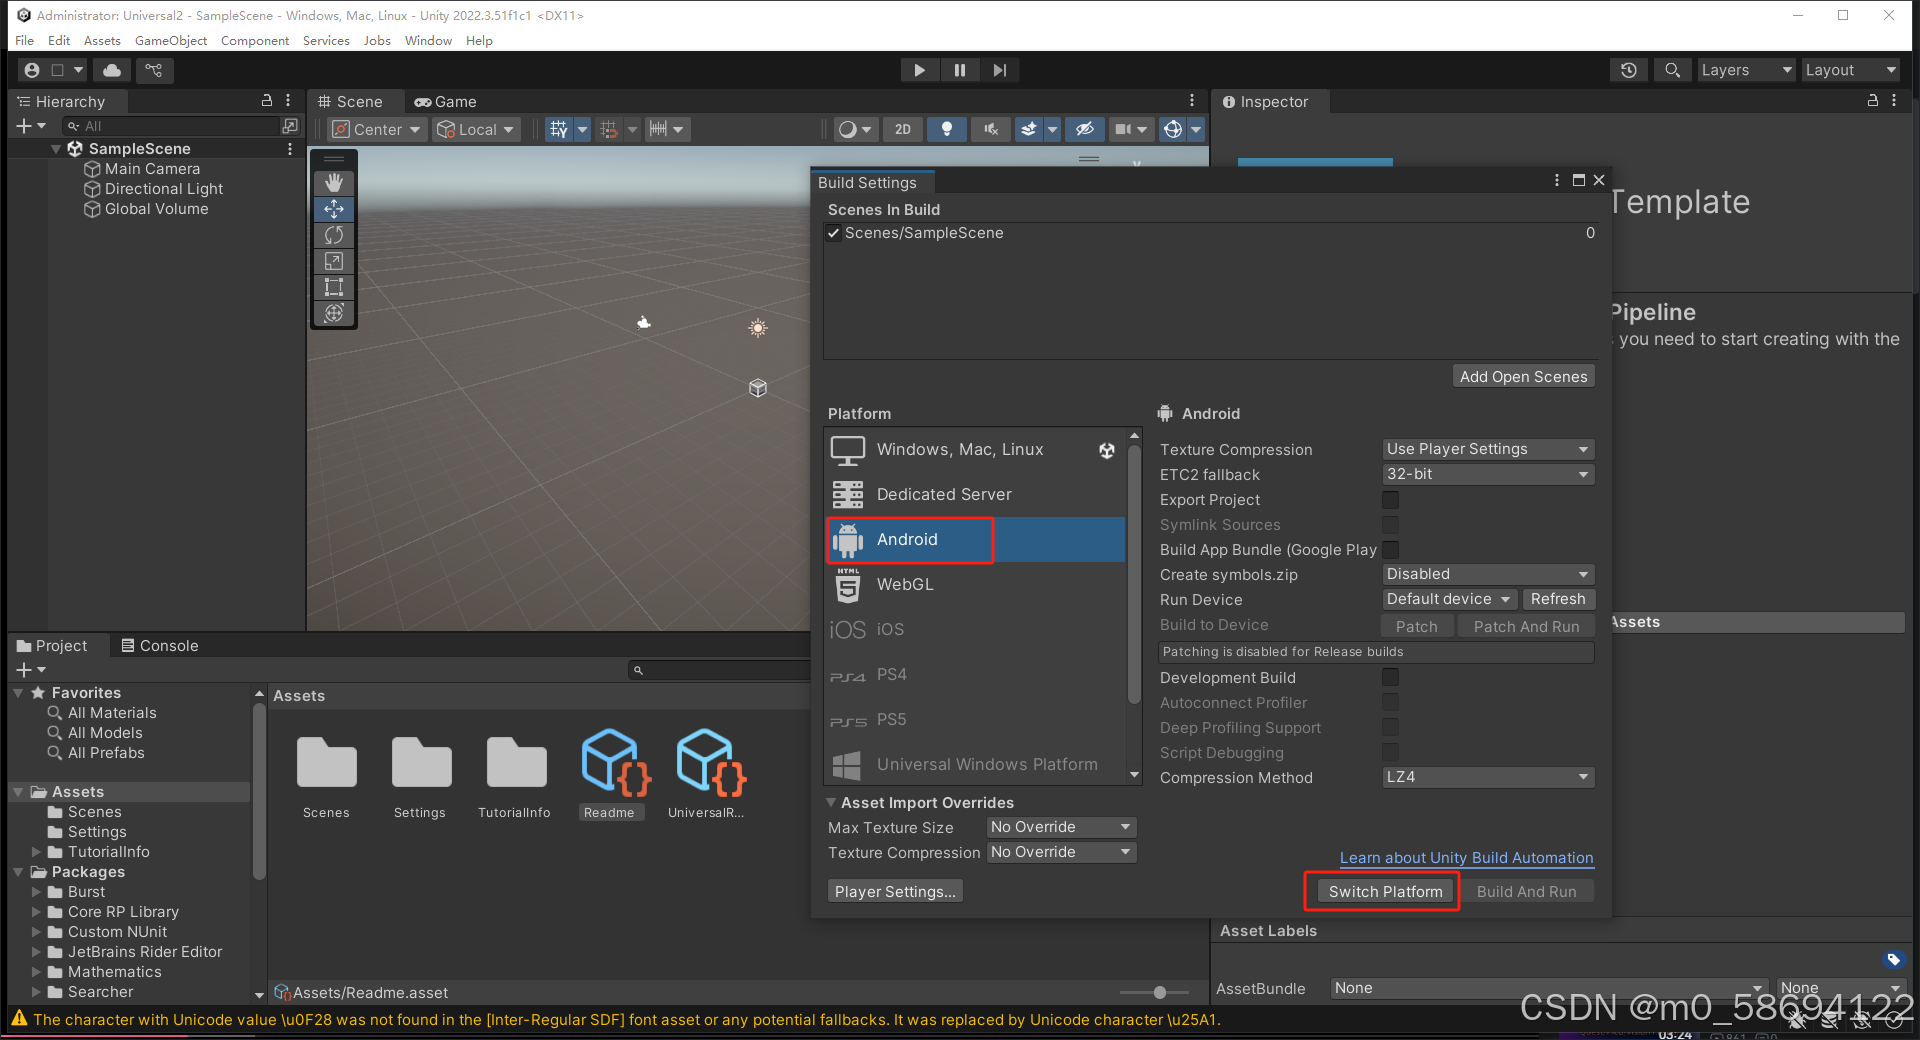
Task: Select the Hand tool
Action: coord(333,182)
